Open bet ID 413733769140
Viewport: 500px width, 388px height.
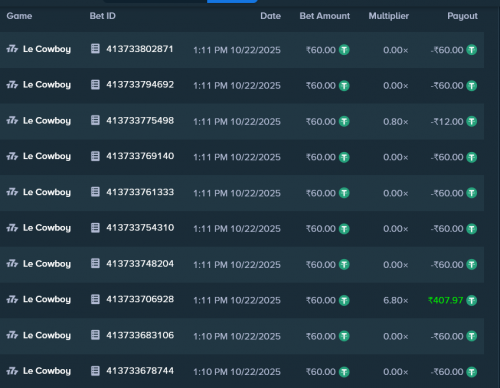(140, 156)
